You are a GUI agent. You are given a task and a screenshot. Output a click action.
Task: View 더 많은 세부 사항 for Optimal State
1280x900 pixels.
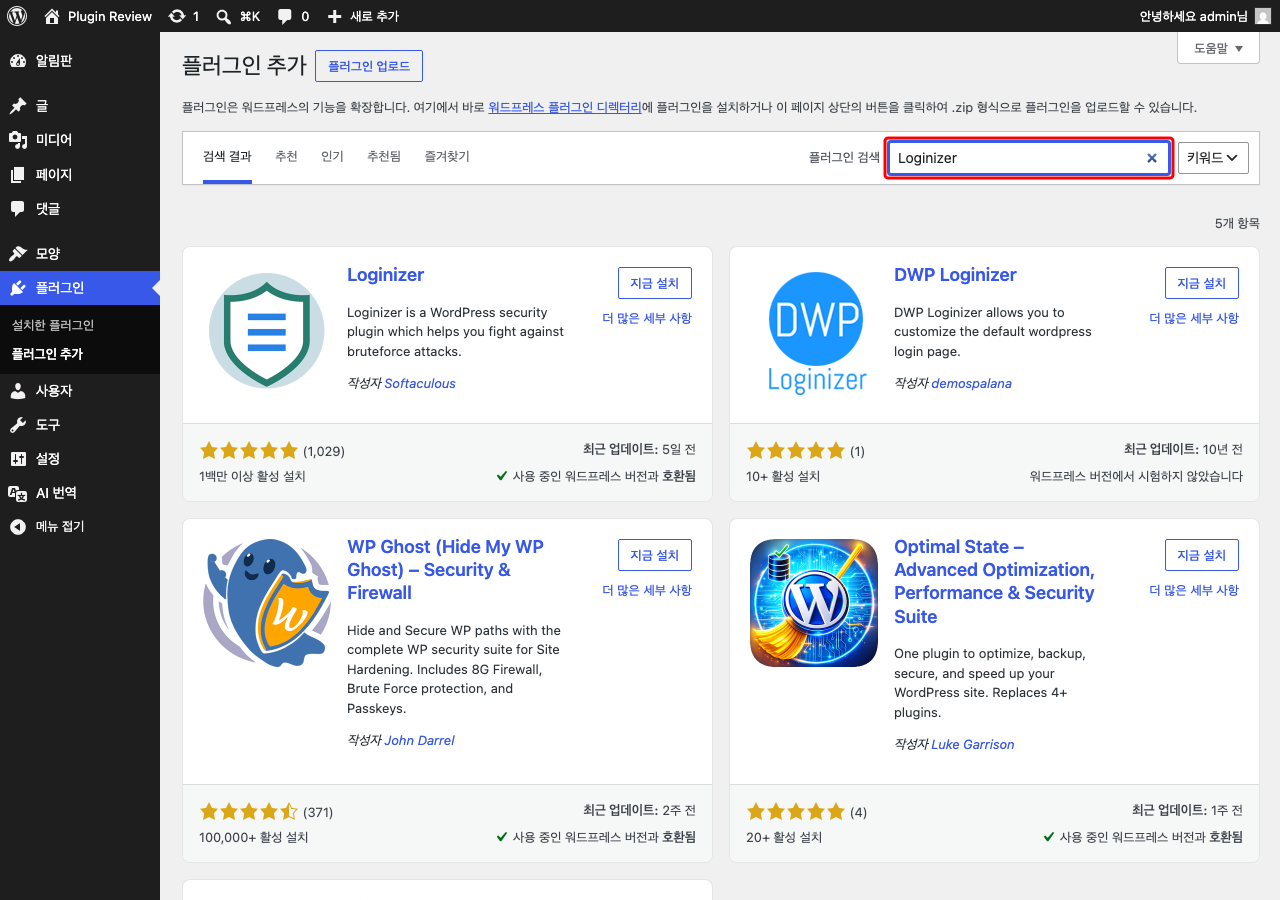coord(1194,591)
